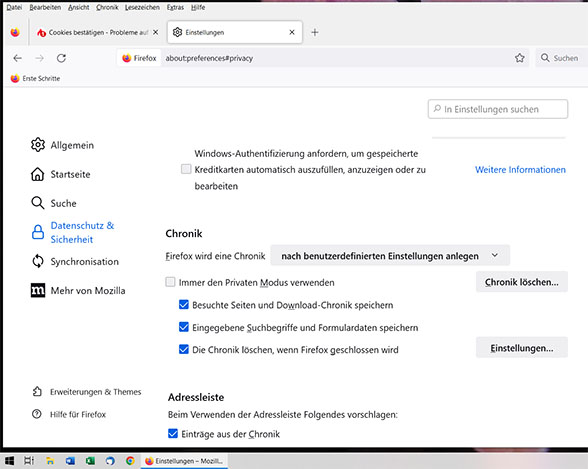This screenshot has height=469, width=588.
Task: Open the Chronik menu in menu bar
Action: (107, 7)
